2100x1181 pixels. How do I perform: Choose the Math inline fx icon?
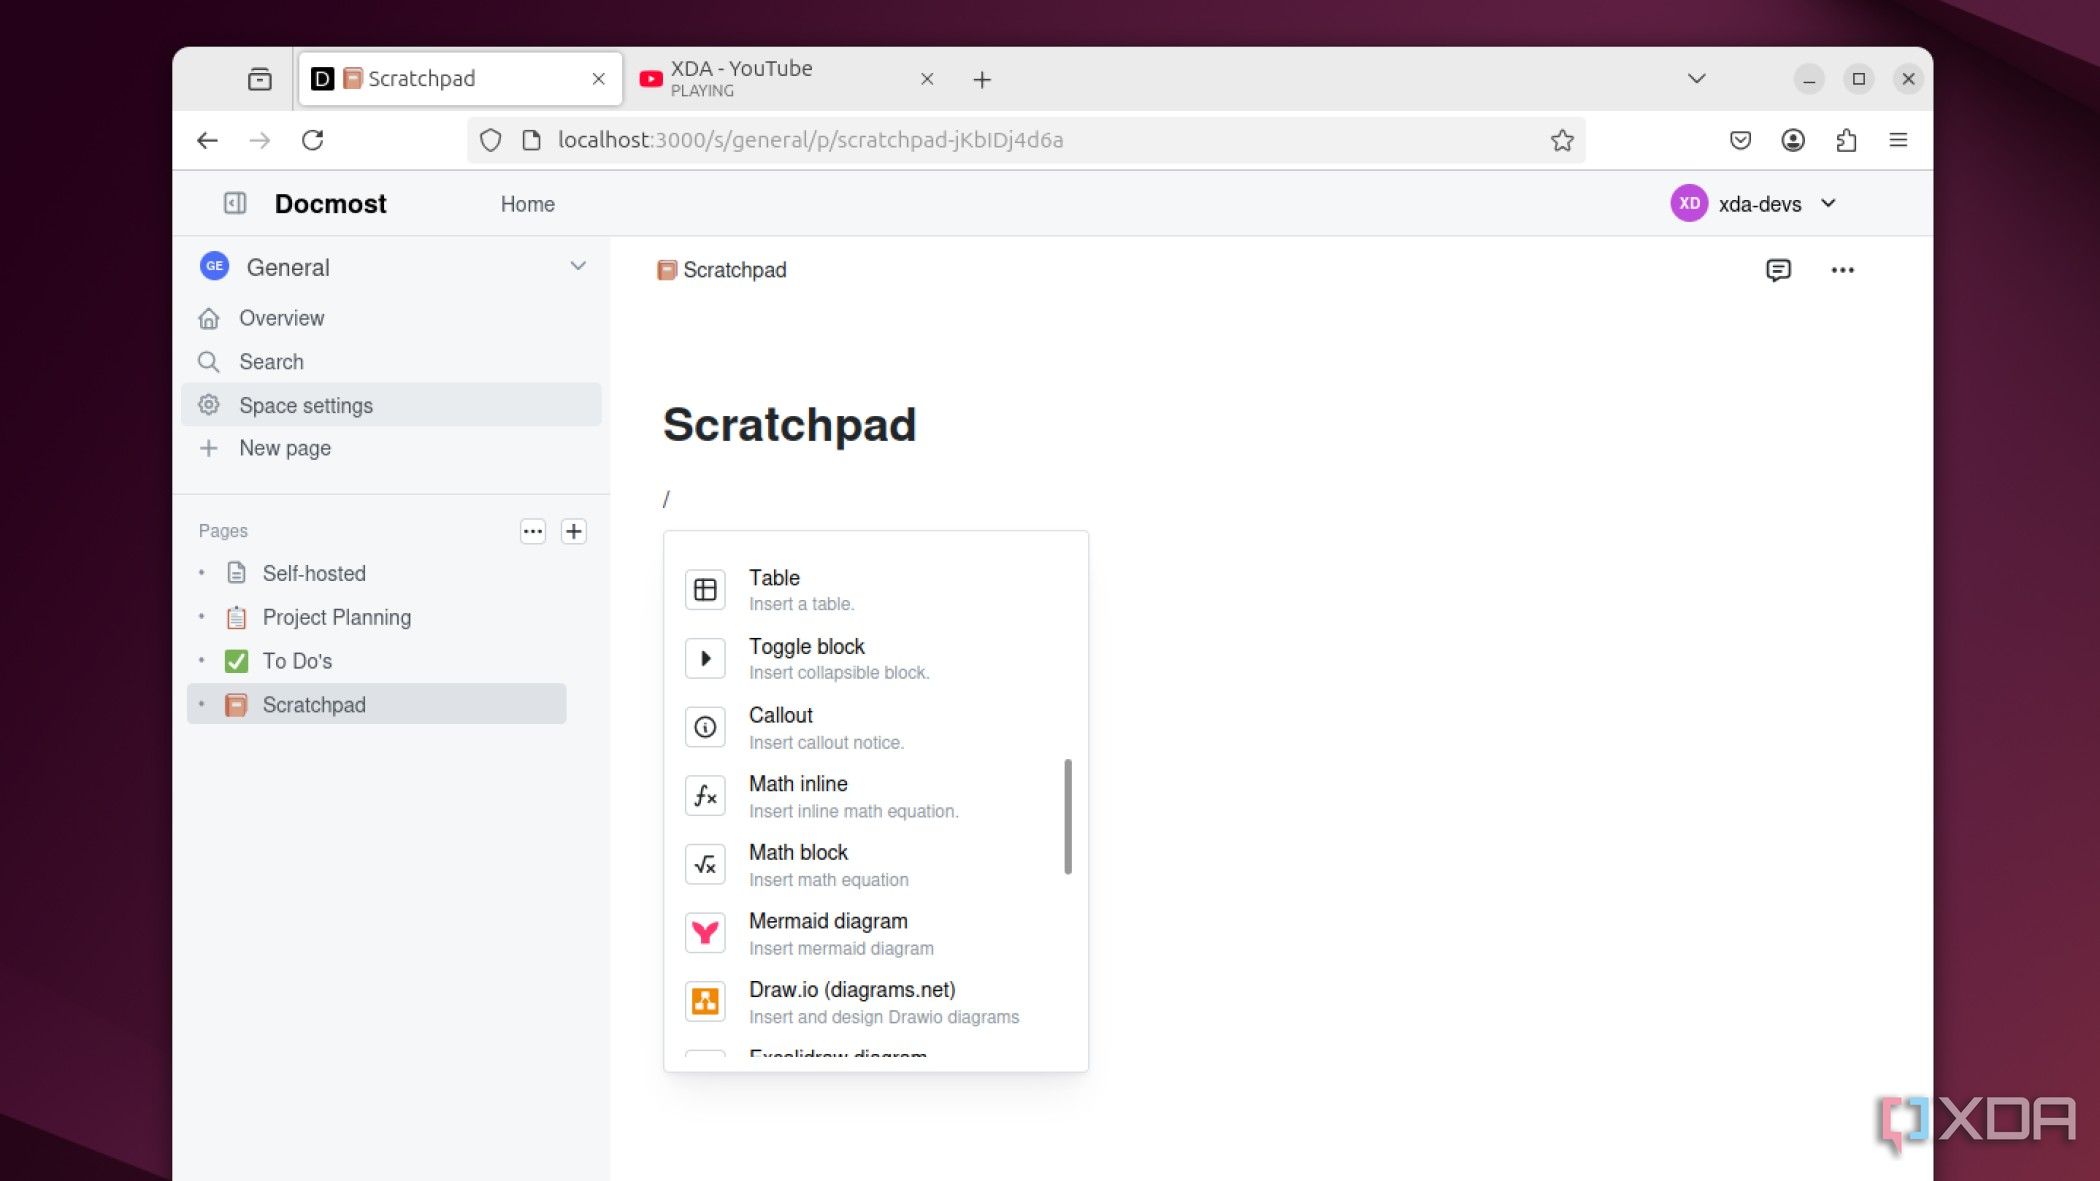705,796
